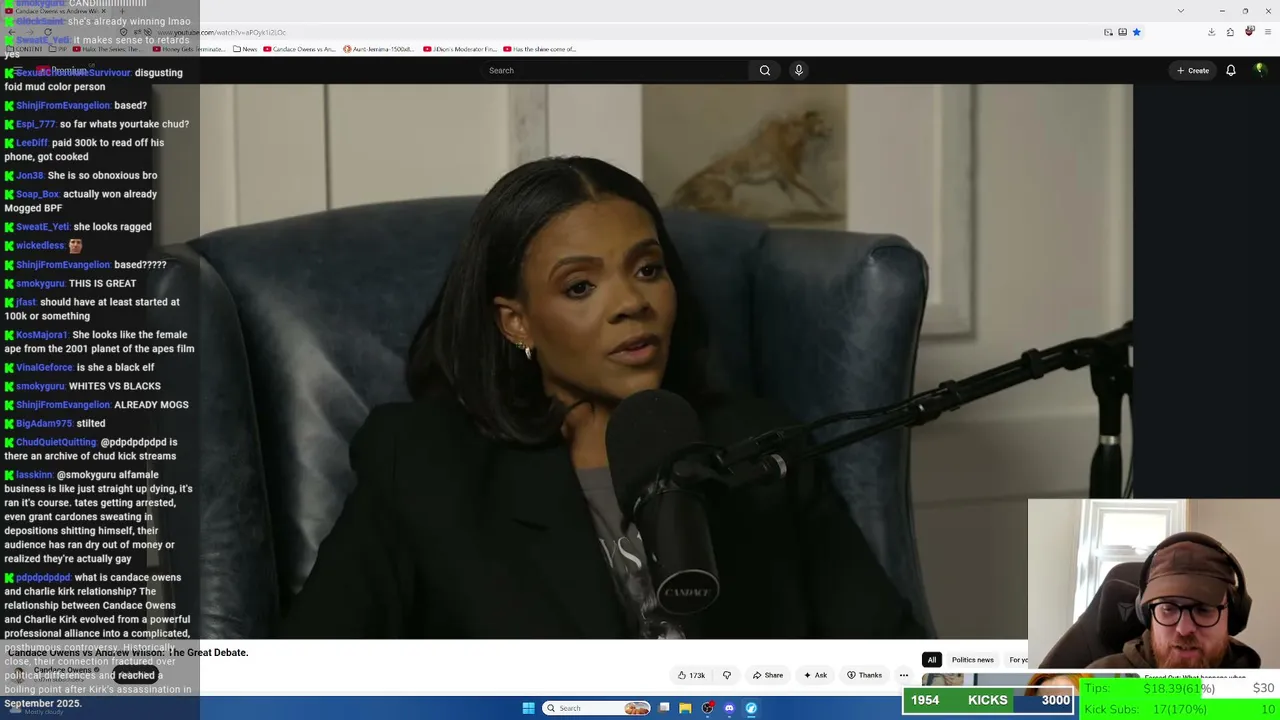The height and width of the screenshot is (720, 1280).
Task: Click chat username ChudQuietQuitting
Action: click(x=56, y=442)
